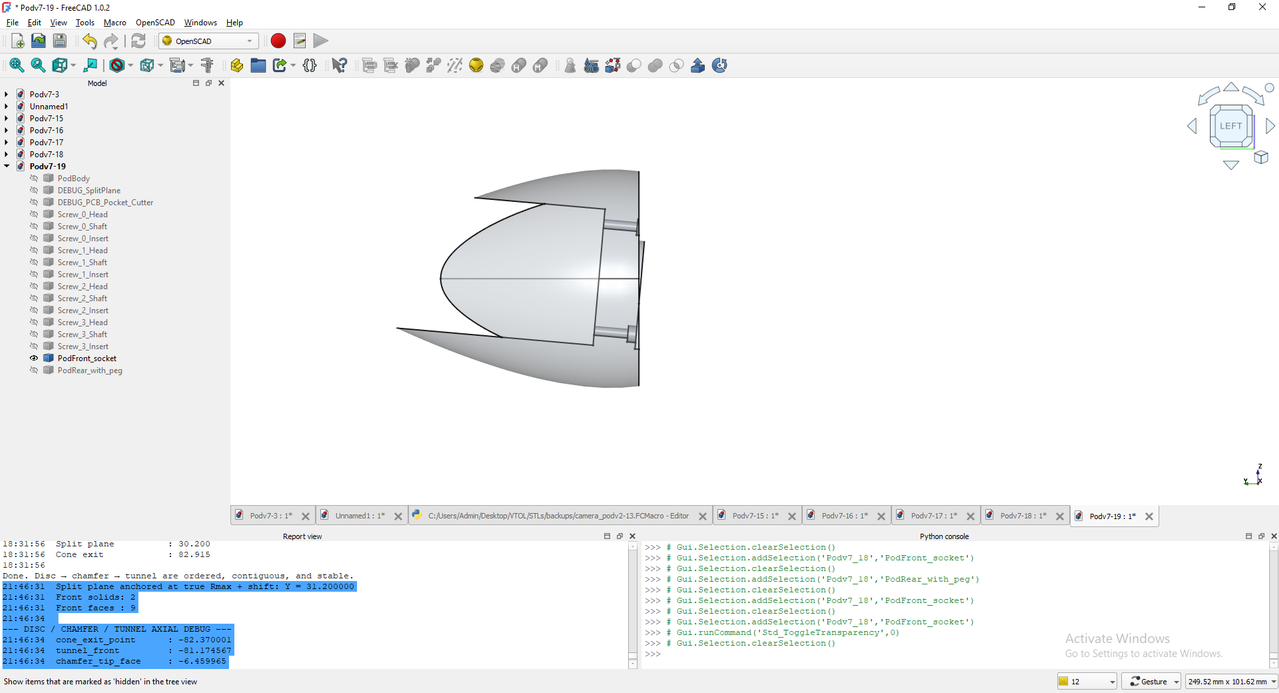Click the dimensions readout 249.52 mm x 101.62 mm
This screenshot has width=1279, height=693.
coord(1229,681)
